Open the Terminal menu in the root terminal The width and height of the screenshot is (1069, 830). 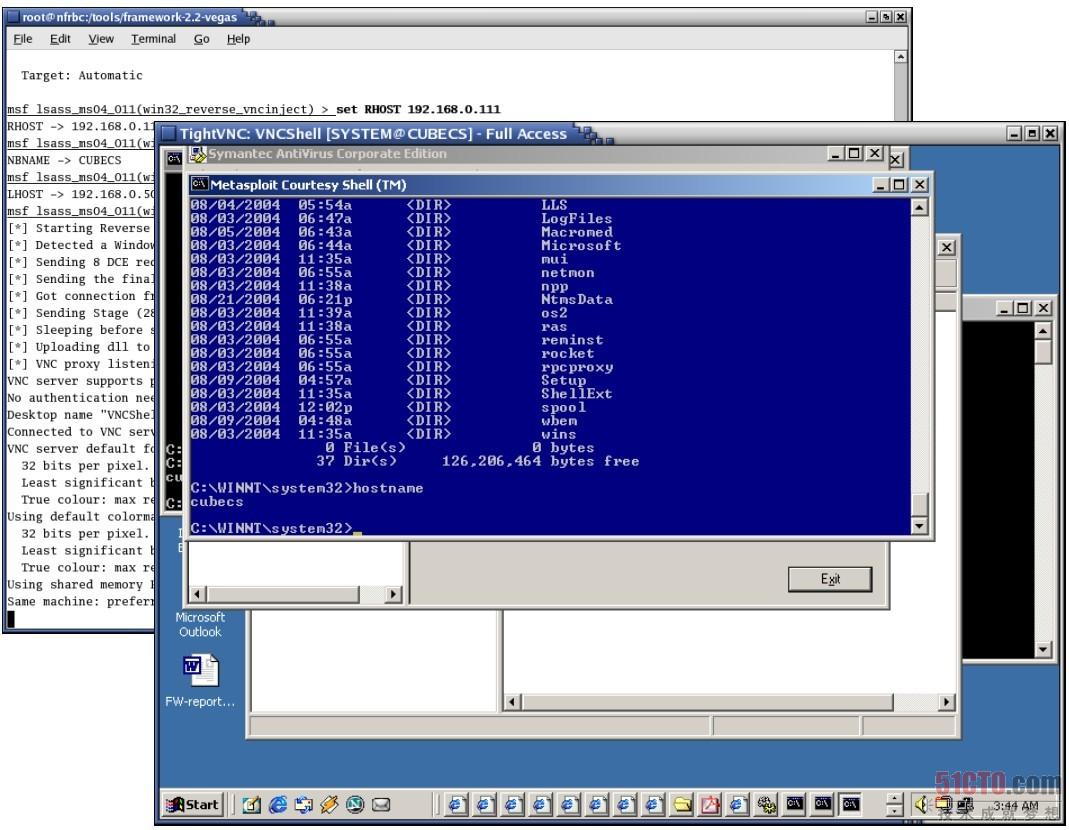(x=153, y=39)
